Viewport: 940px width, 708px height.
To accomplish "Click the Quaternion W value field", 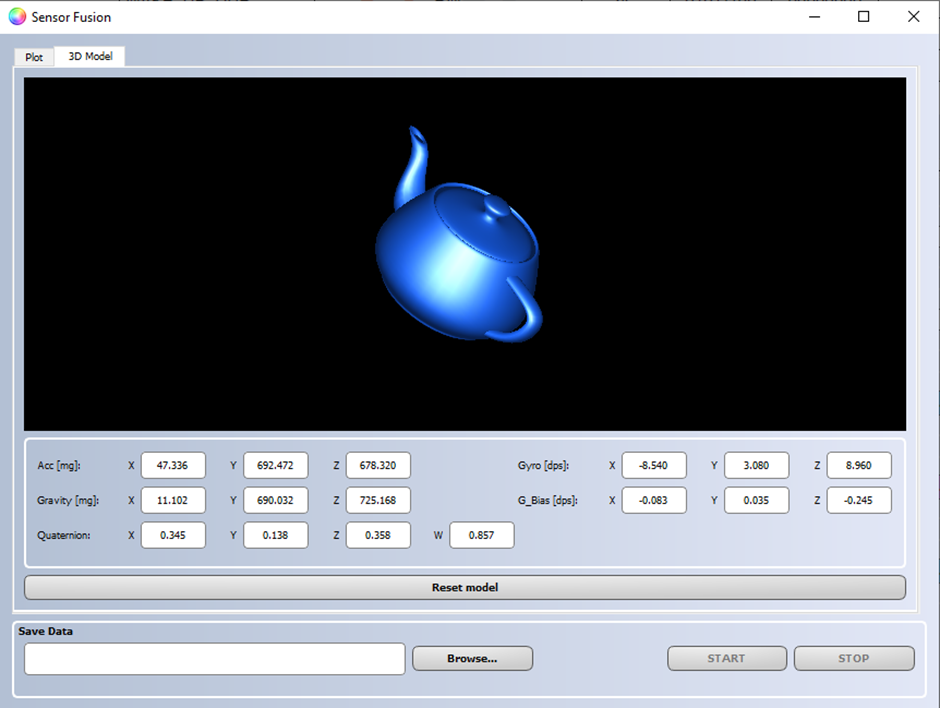I will pos(482,535).
